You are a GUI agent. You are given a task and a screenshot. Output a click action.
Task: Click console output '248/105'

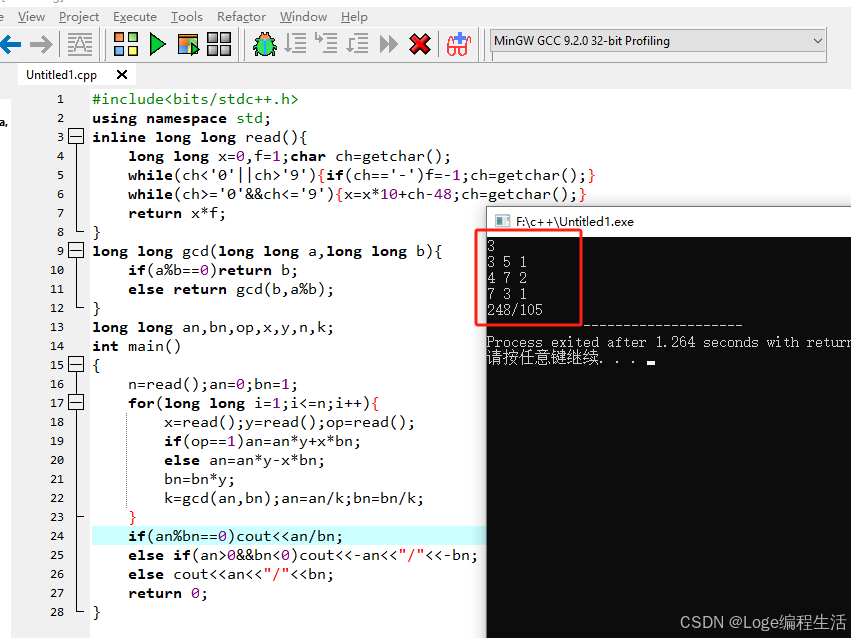515,310
